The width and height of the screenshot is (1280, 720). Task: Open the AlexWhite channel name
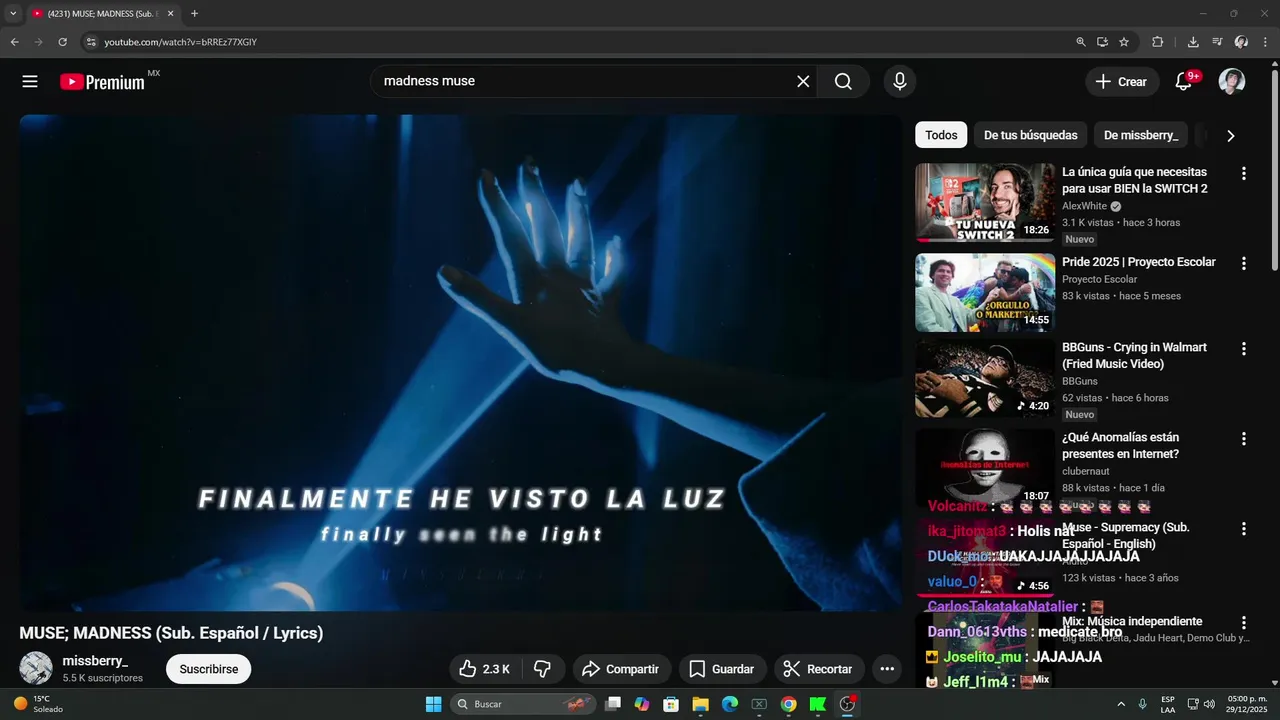(1084, 206)
